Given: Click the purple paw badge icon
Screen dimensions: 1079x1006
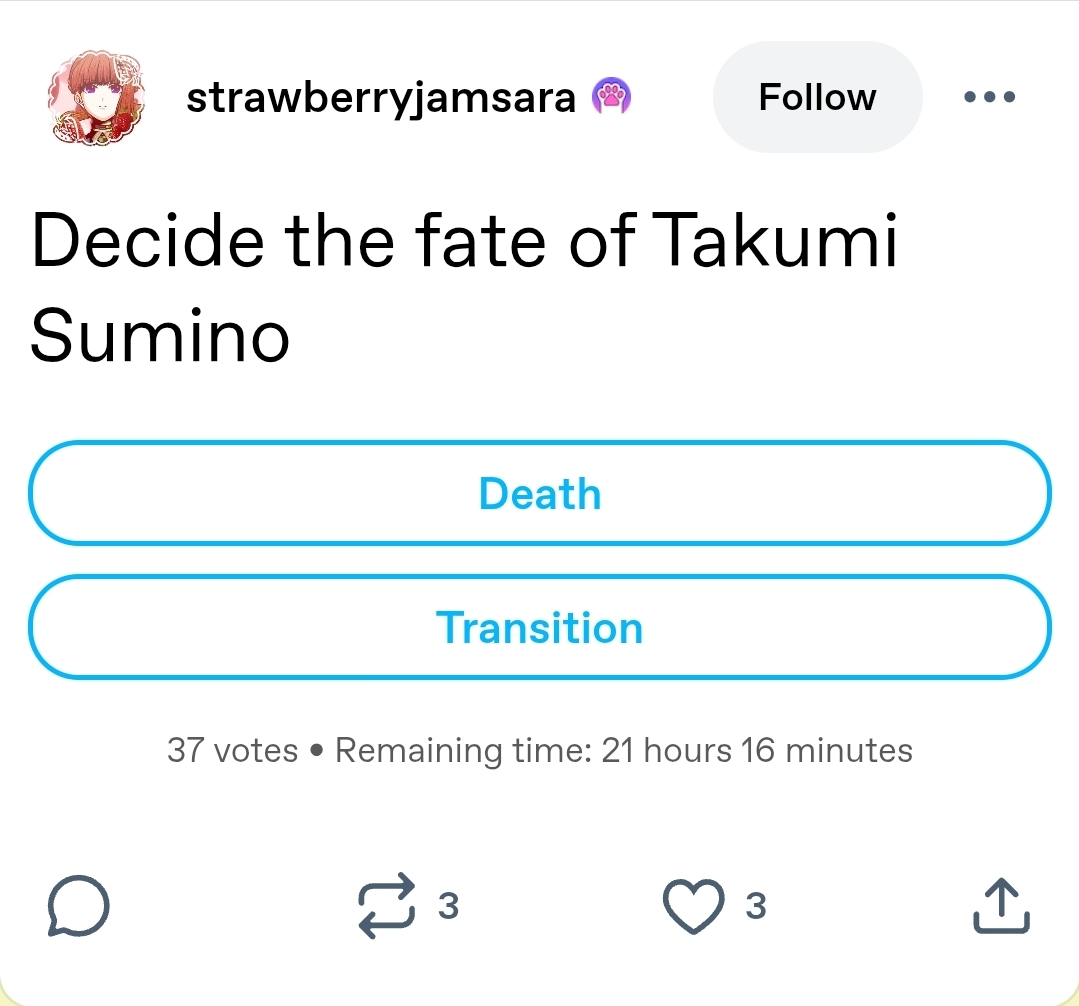Looking at the screenshot, I should point(611,97).
